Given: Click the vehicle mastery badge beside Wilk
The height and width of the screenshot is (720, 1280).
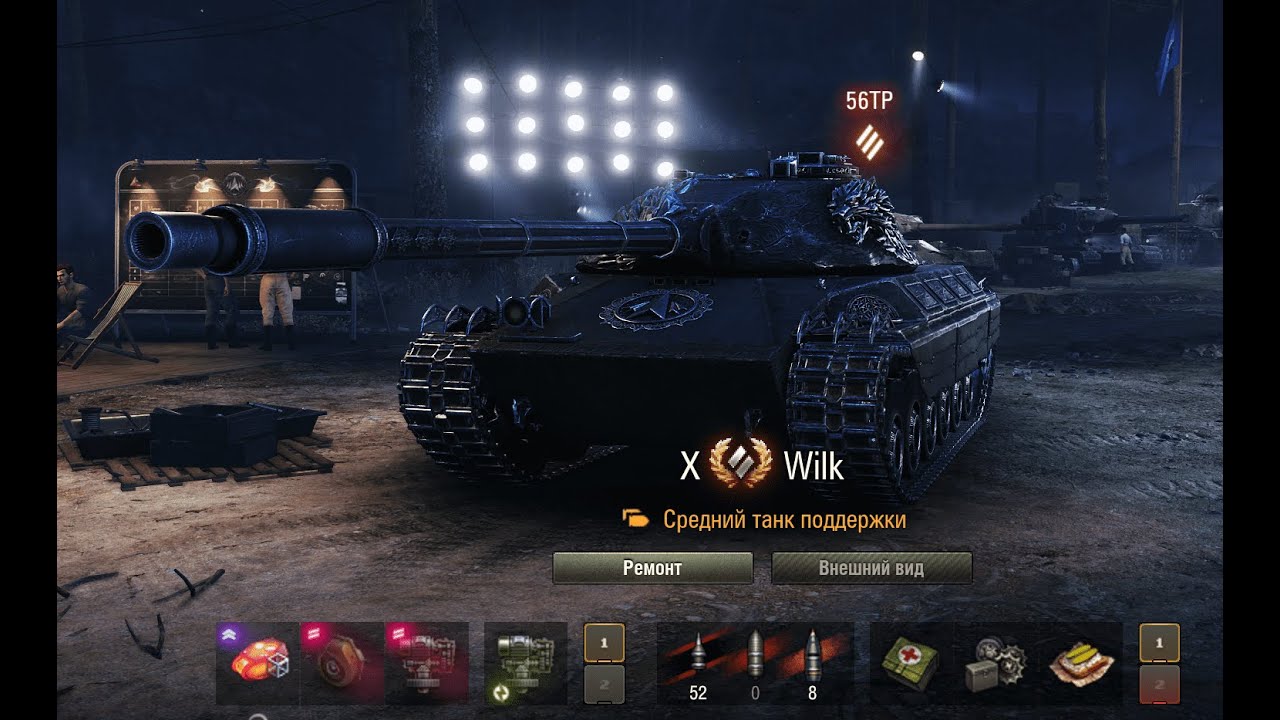Looking at the screenshot, I should click(741, 465).
